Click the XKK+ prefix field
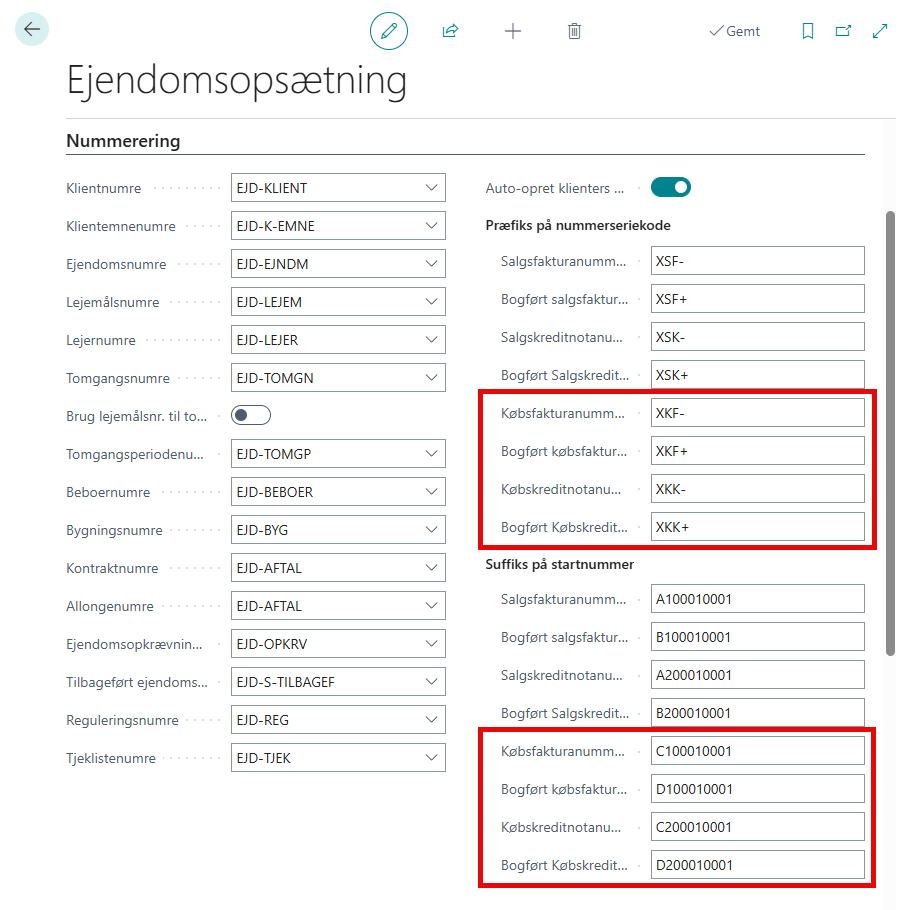The width and height of the screenshot is (901, 910). pyautogui.click(x=758, y=527)
